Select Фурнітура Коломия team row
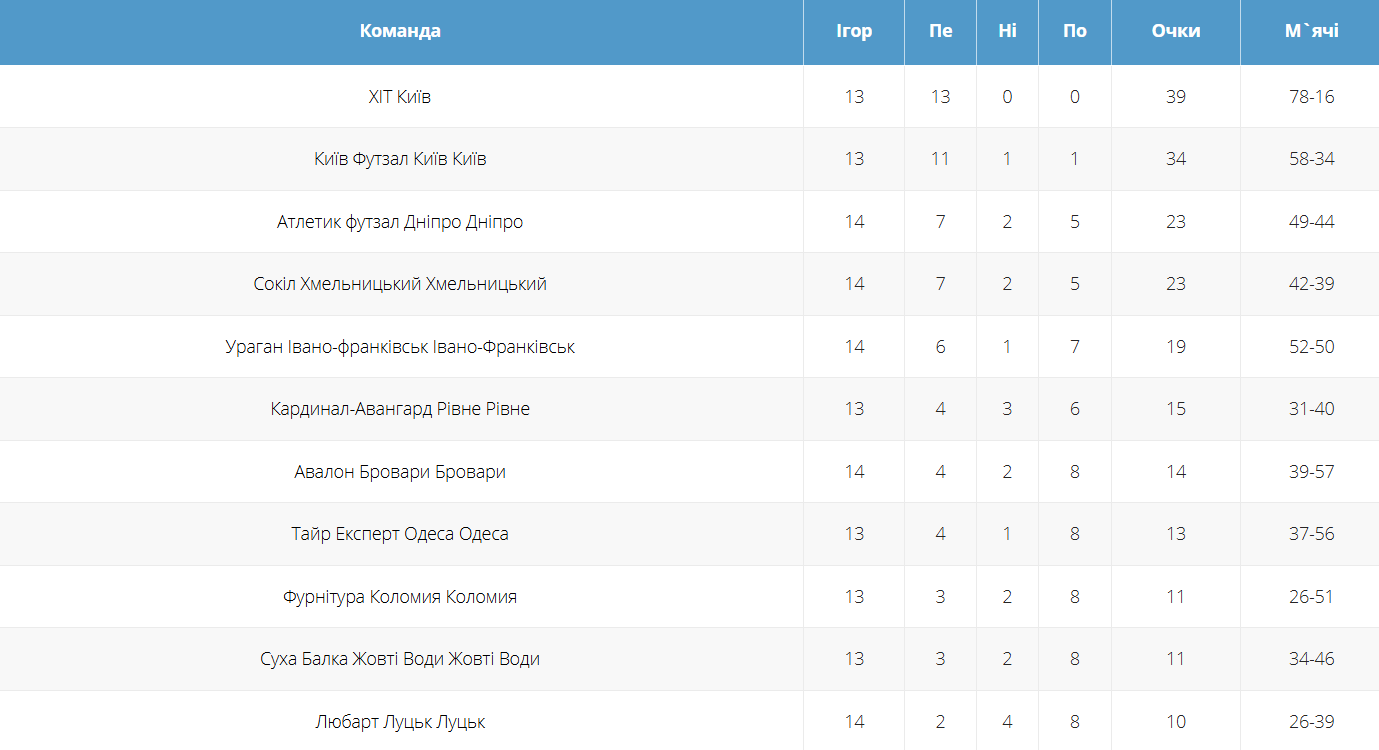 point(400,597)
